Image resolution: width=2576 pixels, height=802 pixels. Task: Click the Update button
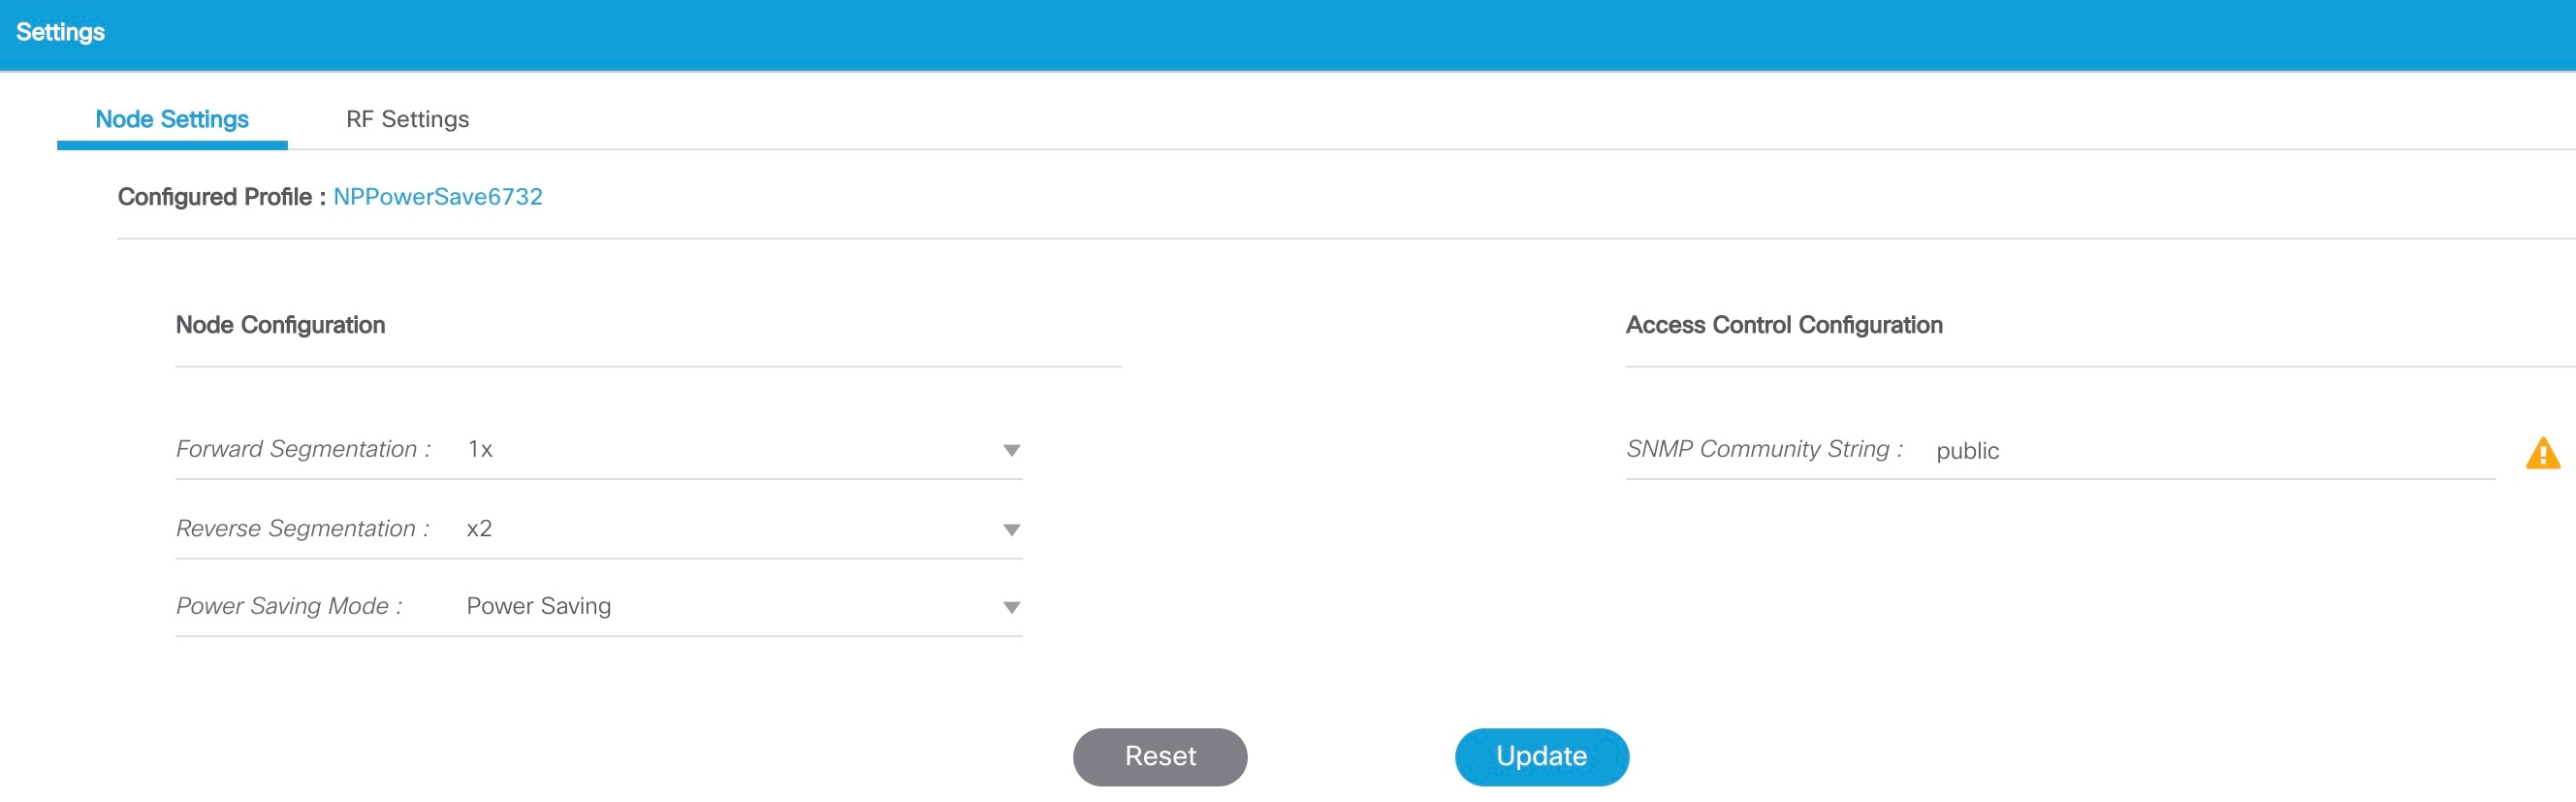coord(1541,757)
